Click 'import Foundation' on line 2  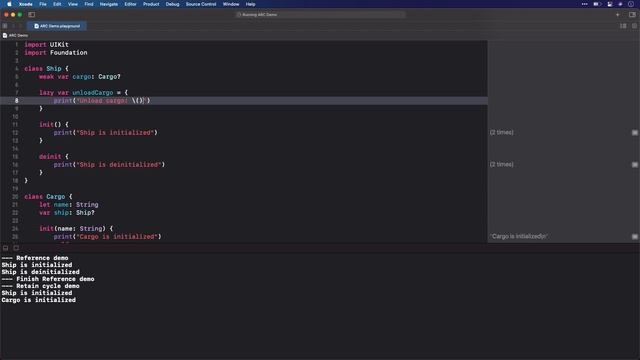(56, 53)
